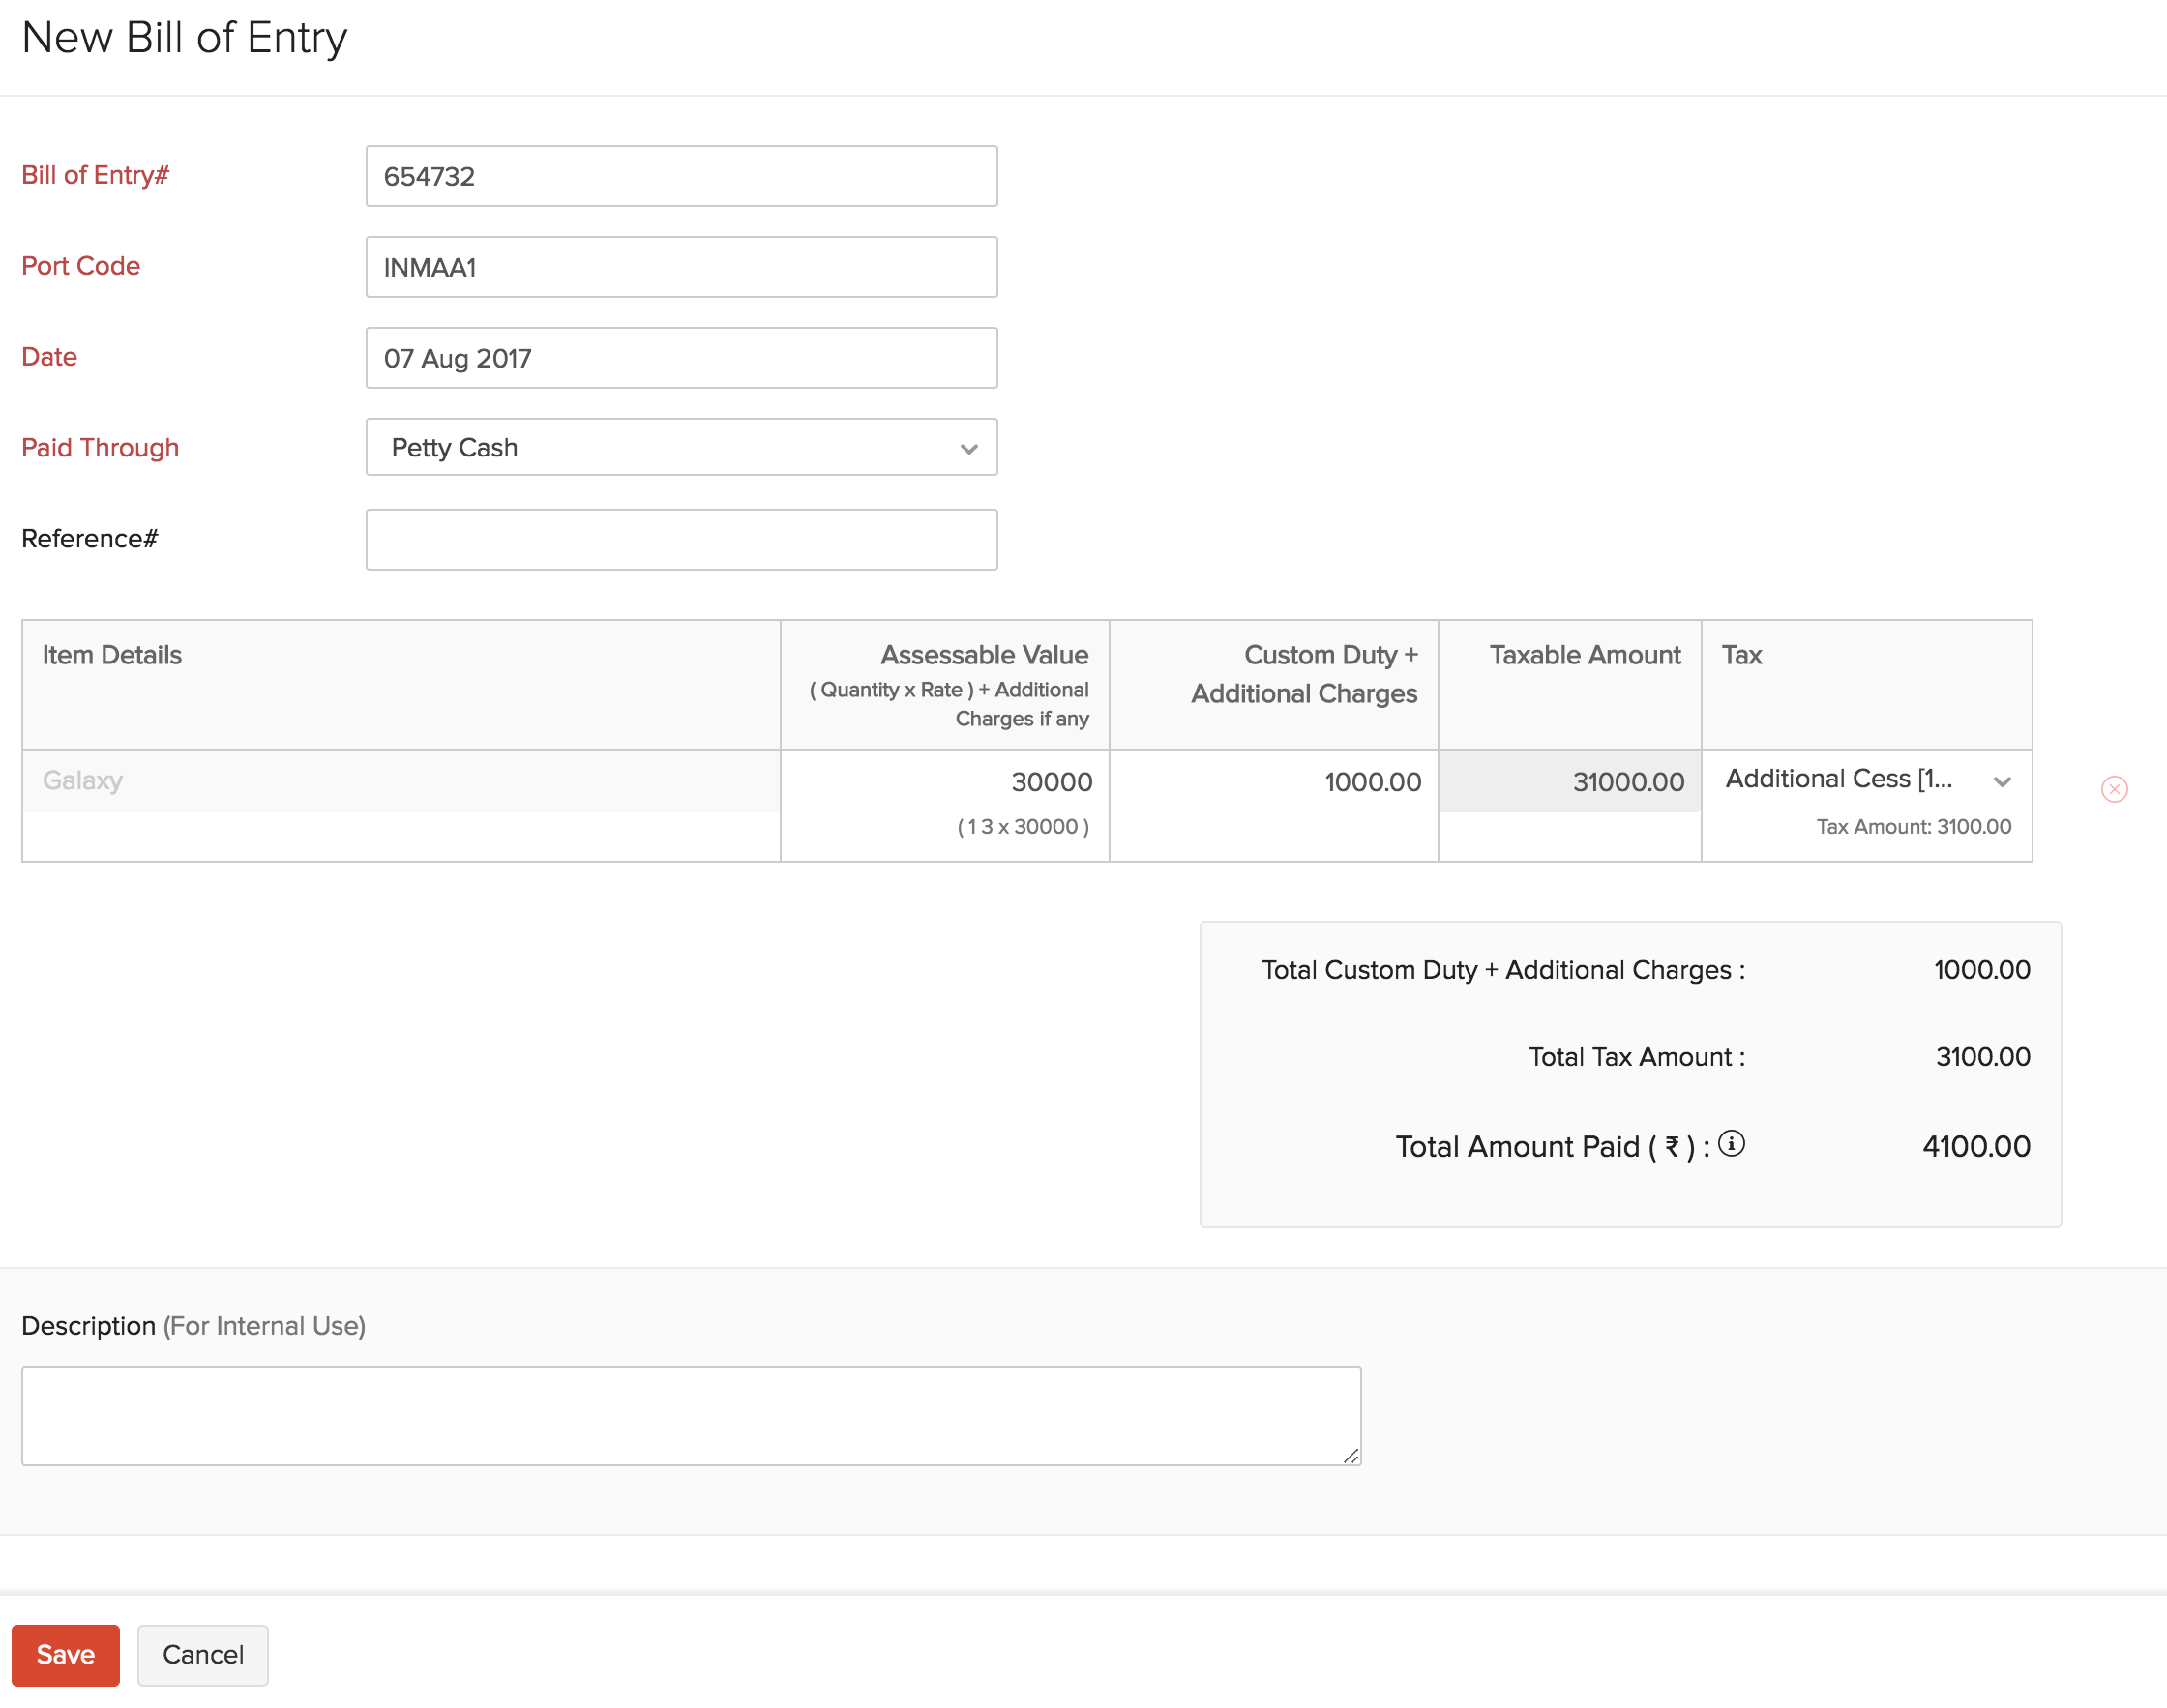Edit the Port Code INMAA1

point(681,267)
